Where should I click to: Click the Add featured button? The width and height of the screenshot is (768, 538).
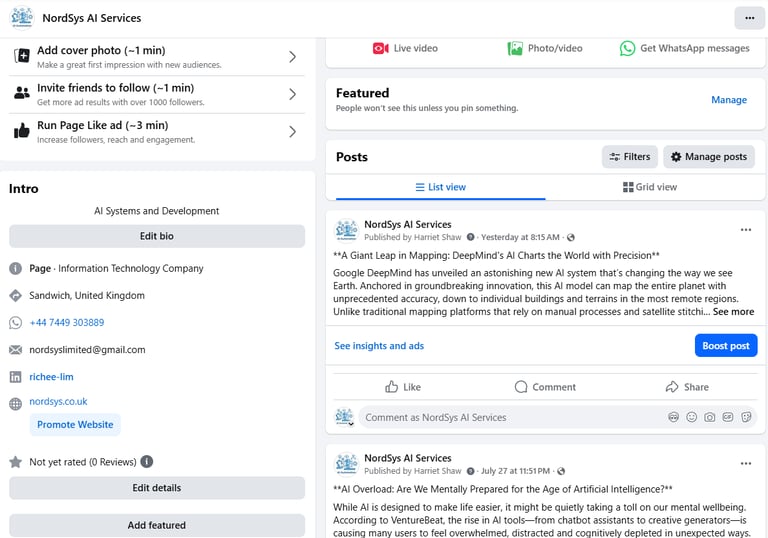[x=157, y=525]
